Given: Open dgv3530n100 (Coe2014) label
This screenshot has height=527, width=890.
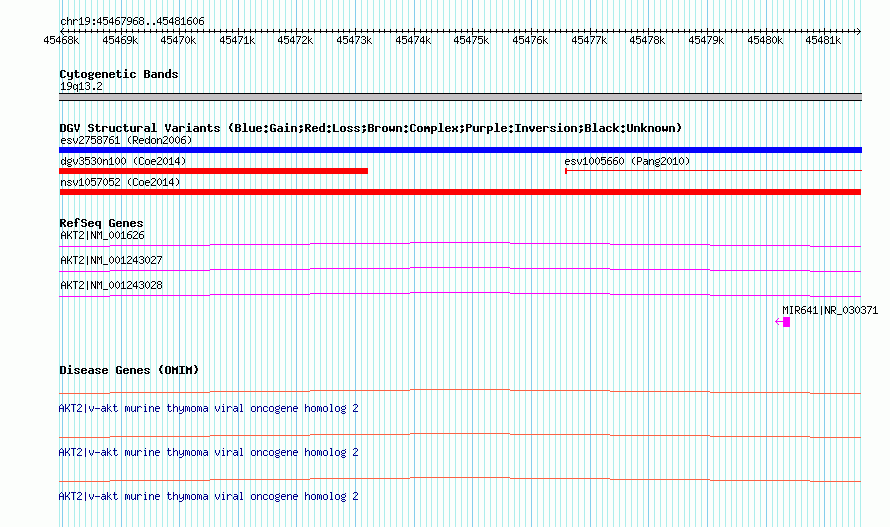Looking at the screenshot, I should pyautogui.click(x=123, y=161).
